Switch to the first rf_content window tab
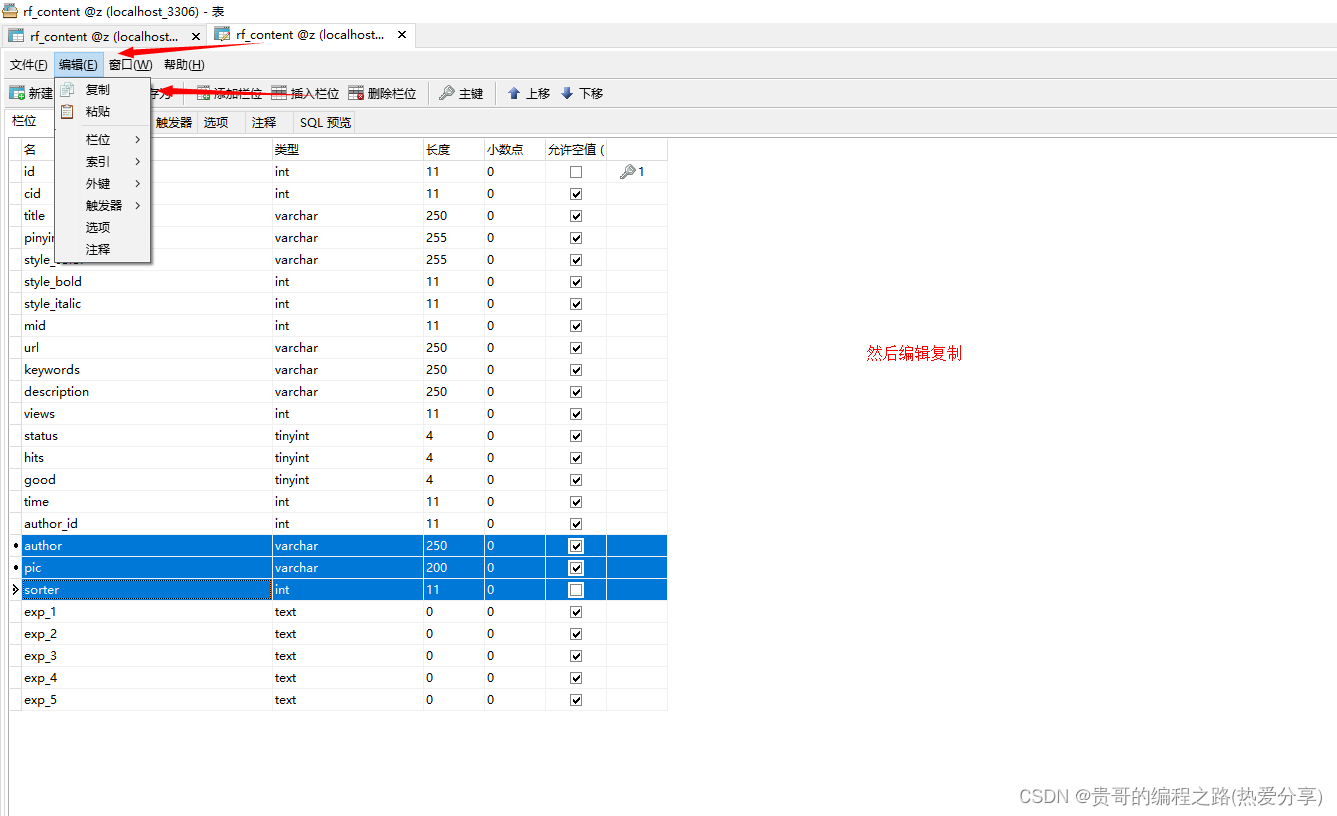Screen dimensions: 1337x816 click(x=105, y=36)
